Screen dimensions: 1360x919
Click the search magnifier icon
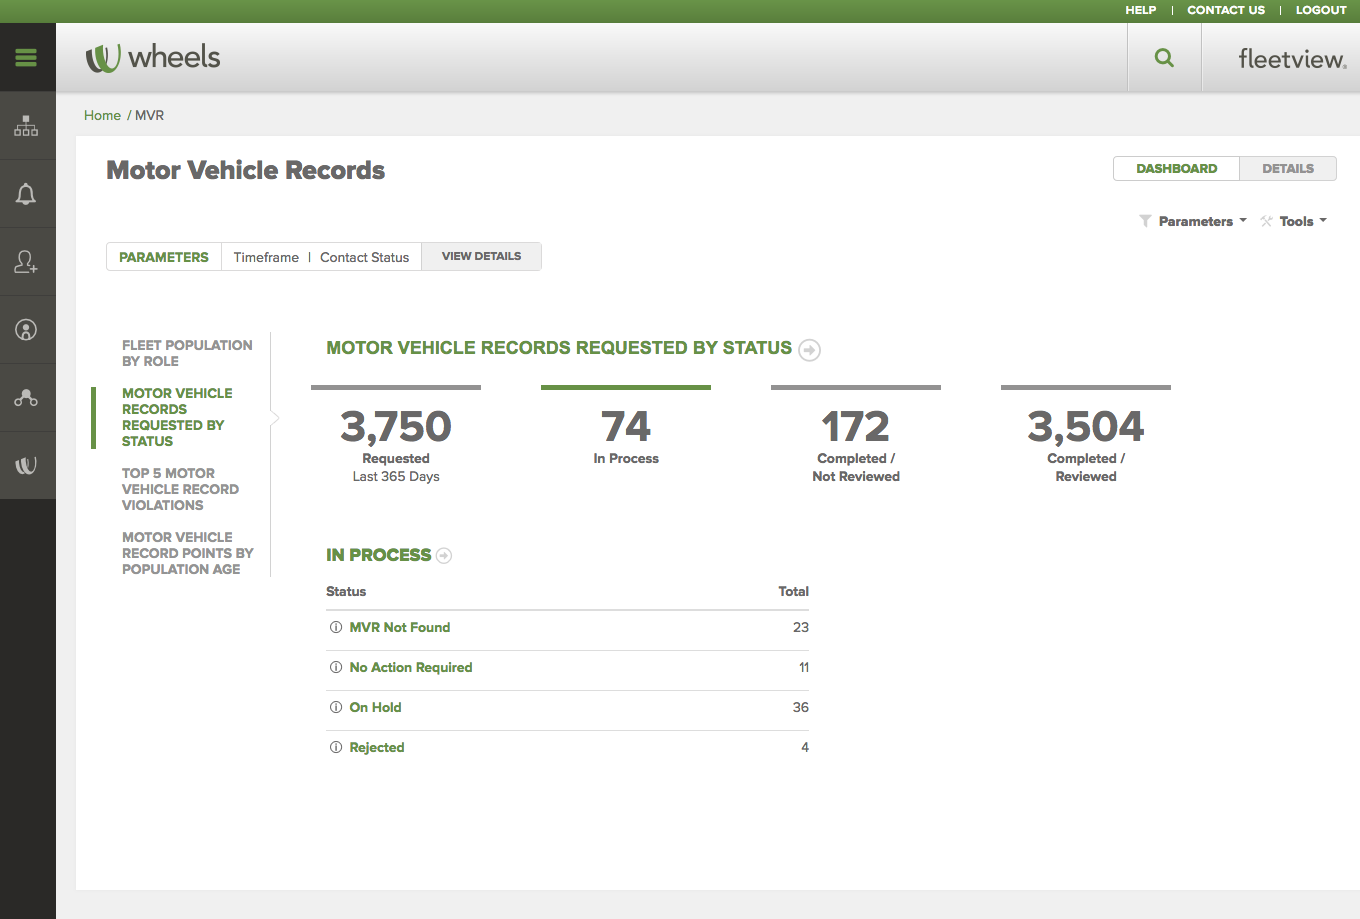[x=1164, y=58]
